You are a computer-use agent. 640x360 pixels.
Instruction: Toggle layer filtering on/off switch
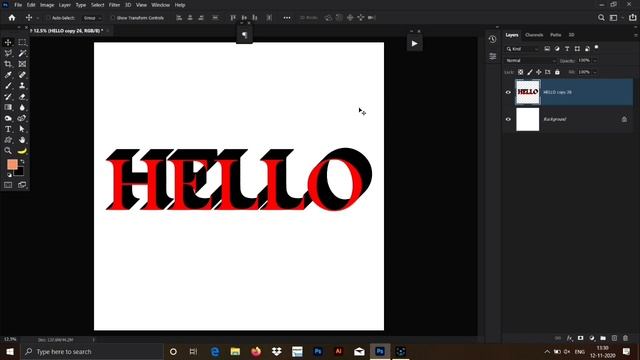coord(597,48)
